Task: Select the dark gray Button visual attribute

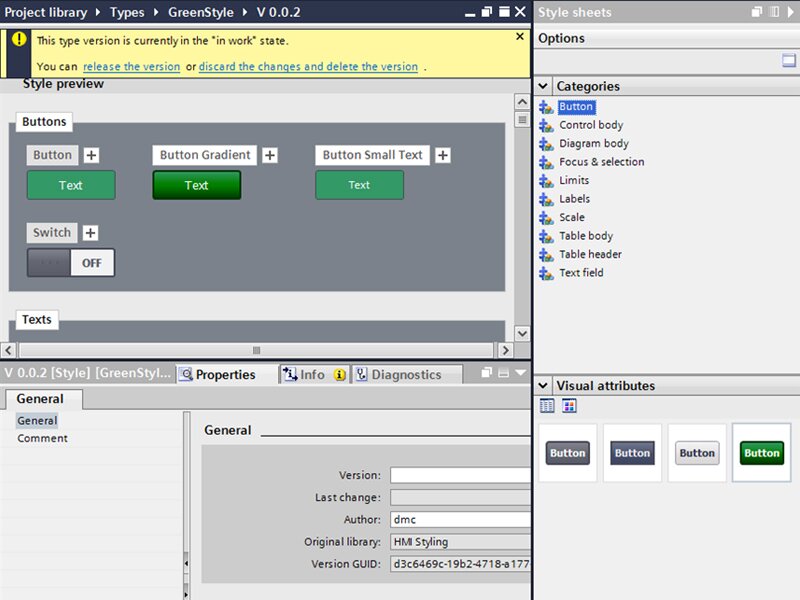Action: (567, 453)
